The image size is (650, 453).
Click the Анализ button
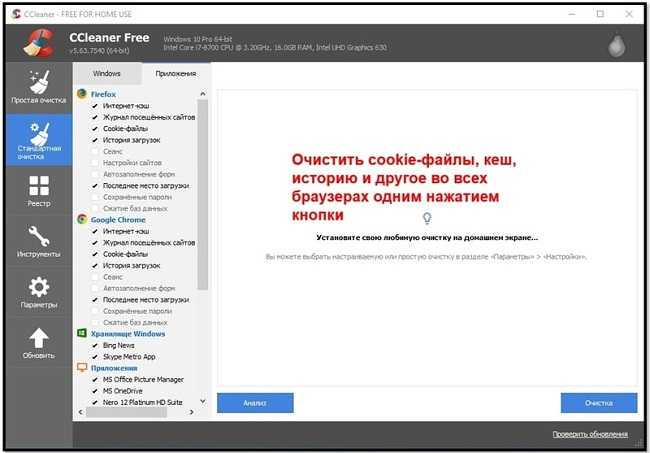tap(255, 403)
